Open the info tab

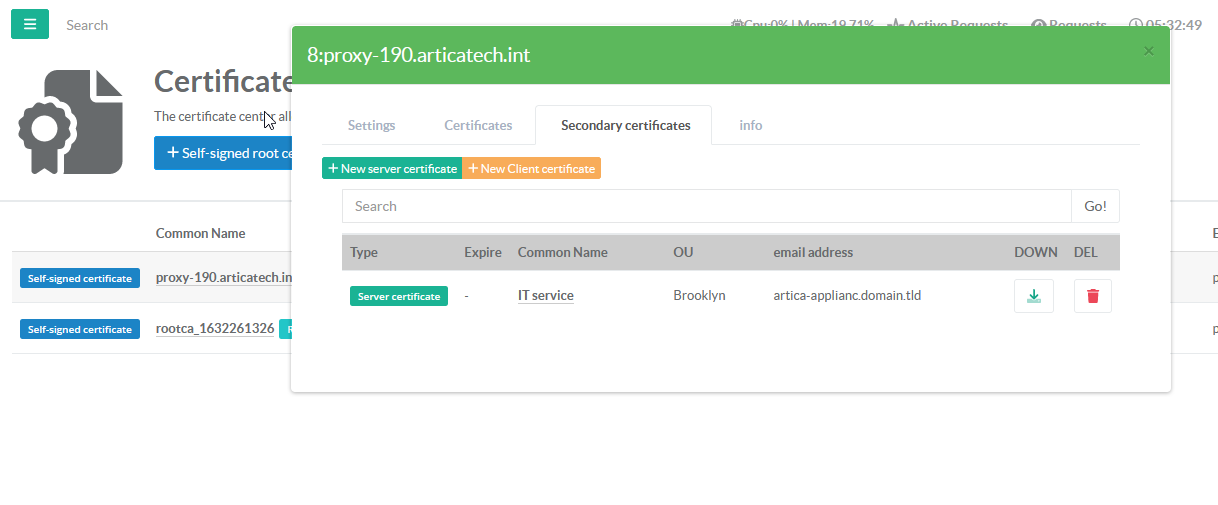[x=750, y=125]
